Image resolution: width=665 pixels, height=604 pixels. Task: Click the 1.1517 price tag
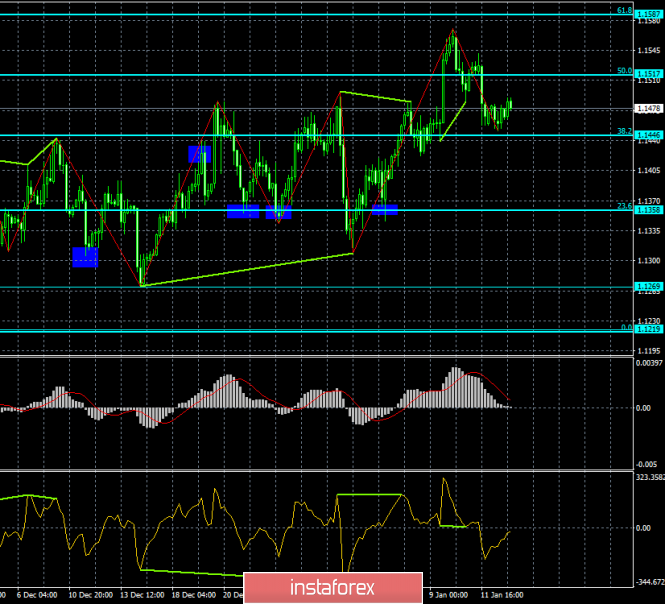(649, 75)
